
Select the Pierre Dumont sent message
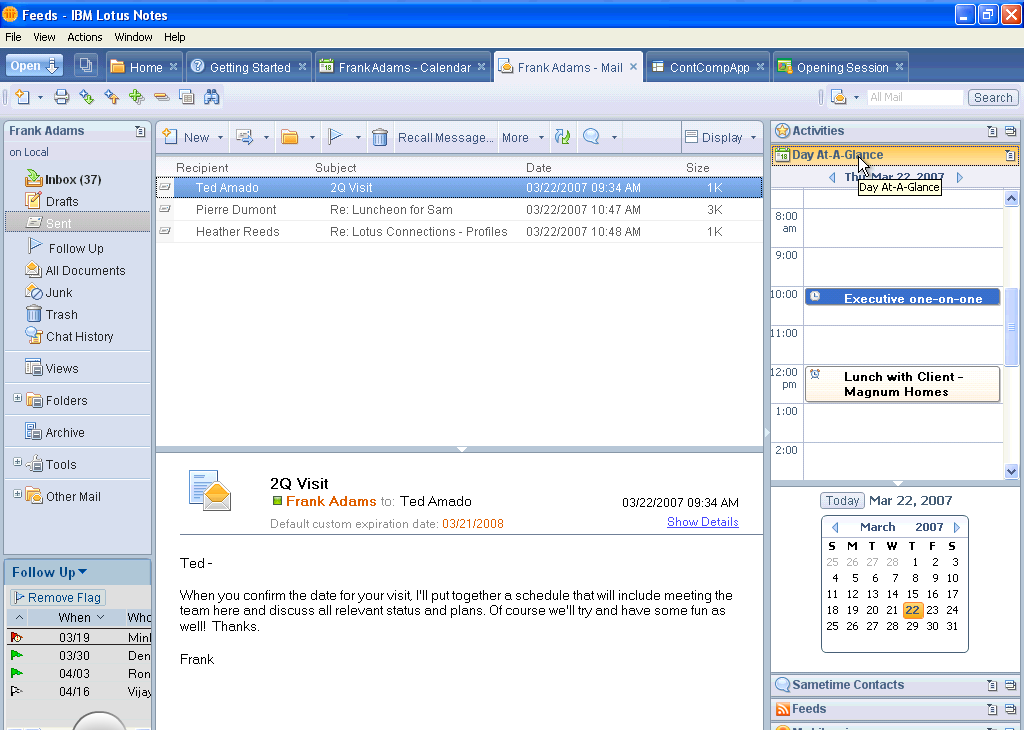coord(236,210)
